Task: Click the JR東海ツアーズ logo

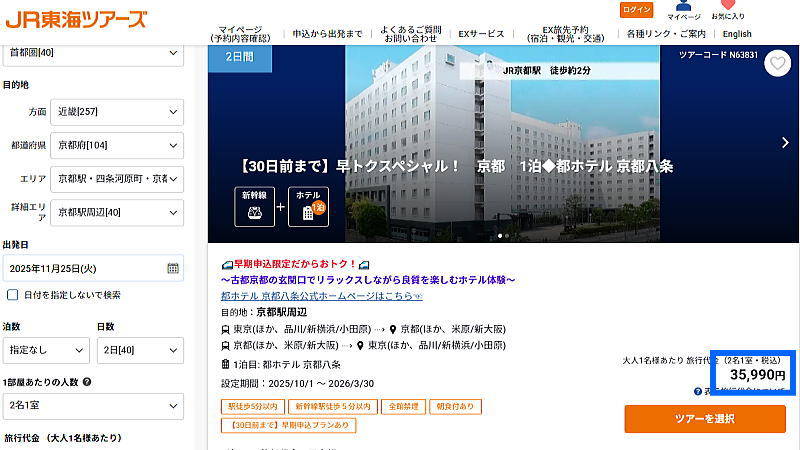Action: 76,19
